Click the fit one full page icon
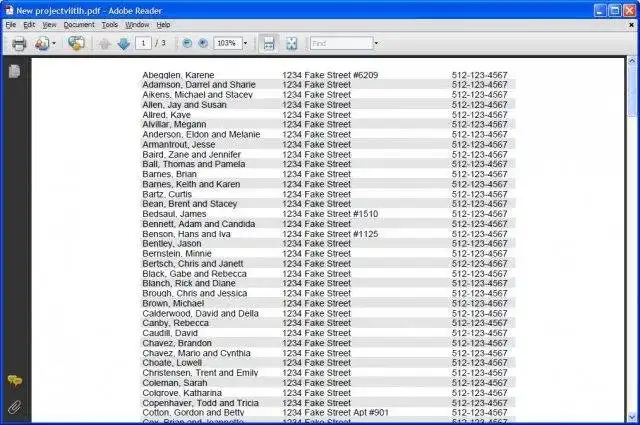The image size is (640, 425). click(291, 43)
